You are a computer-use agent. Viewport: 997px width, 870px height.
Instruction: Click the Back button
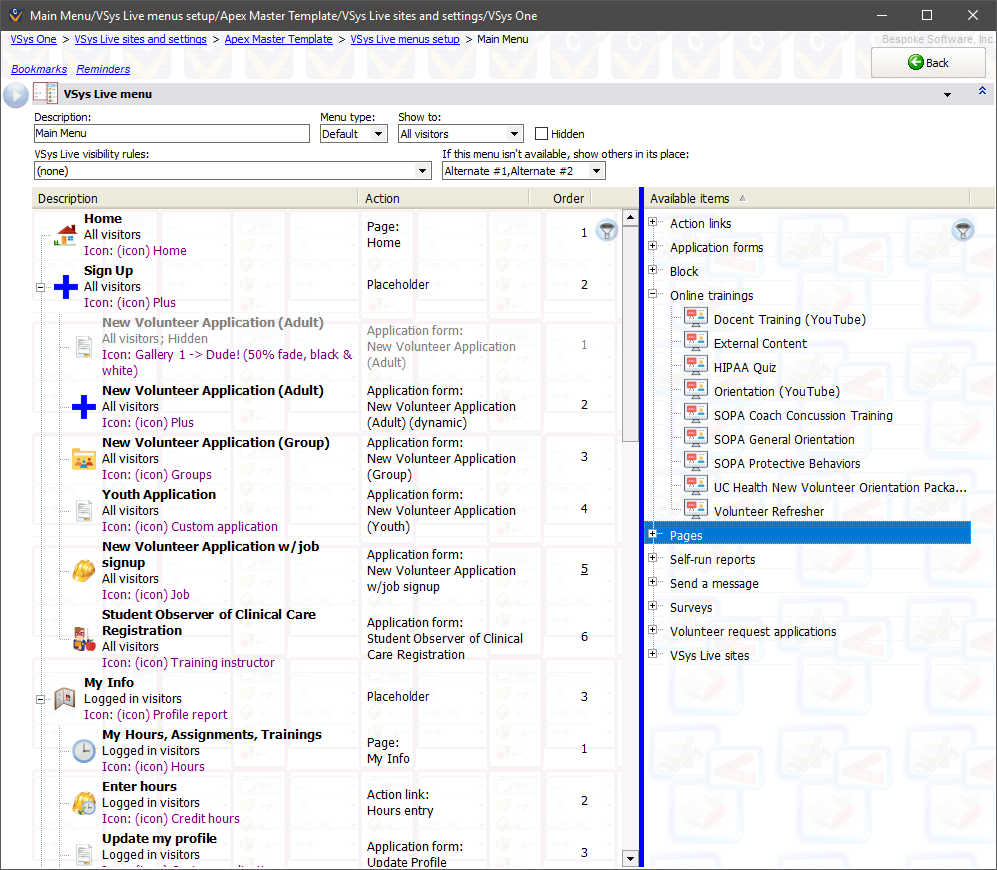click(x=928, y=62)
